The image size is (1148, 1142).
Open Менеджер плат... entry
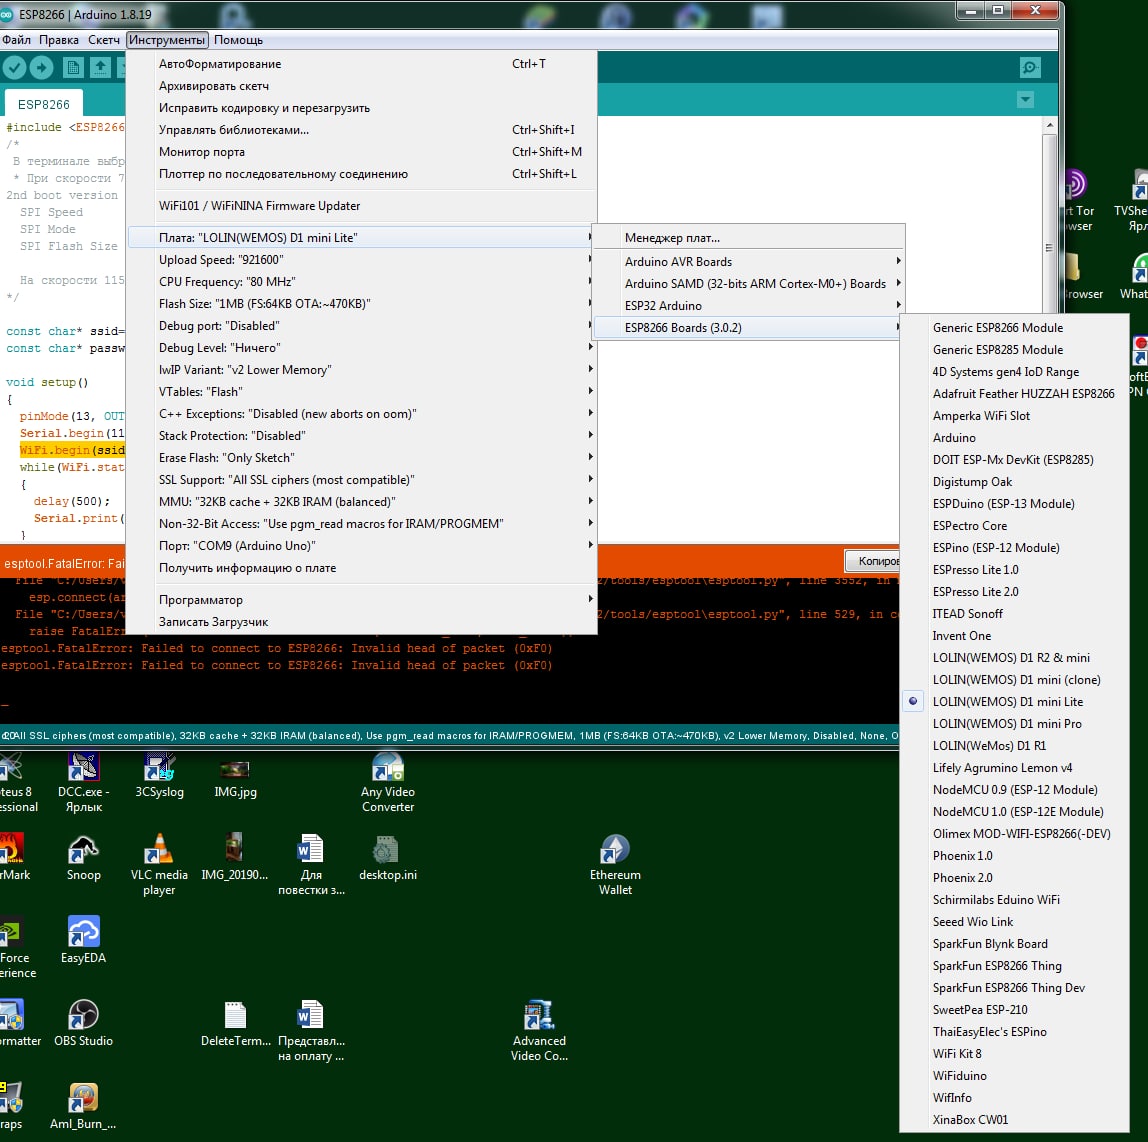point(748,237)
